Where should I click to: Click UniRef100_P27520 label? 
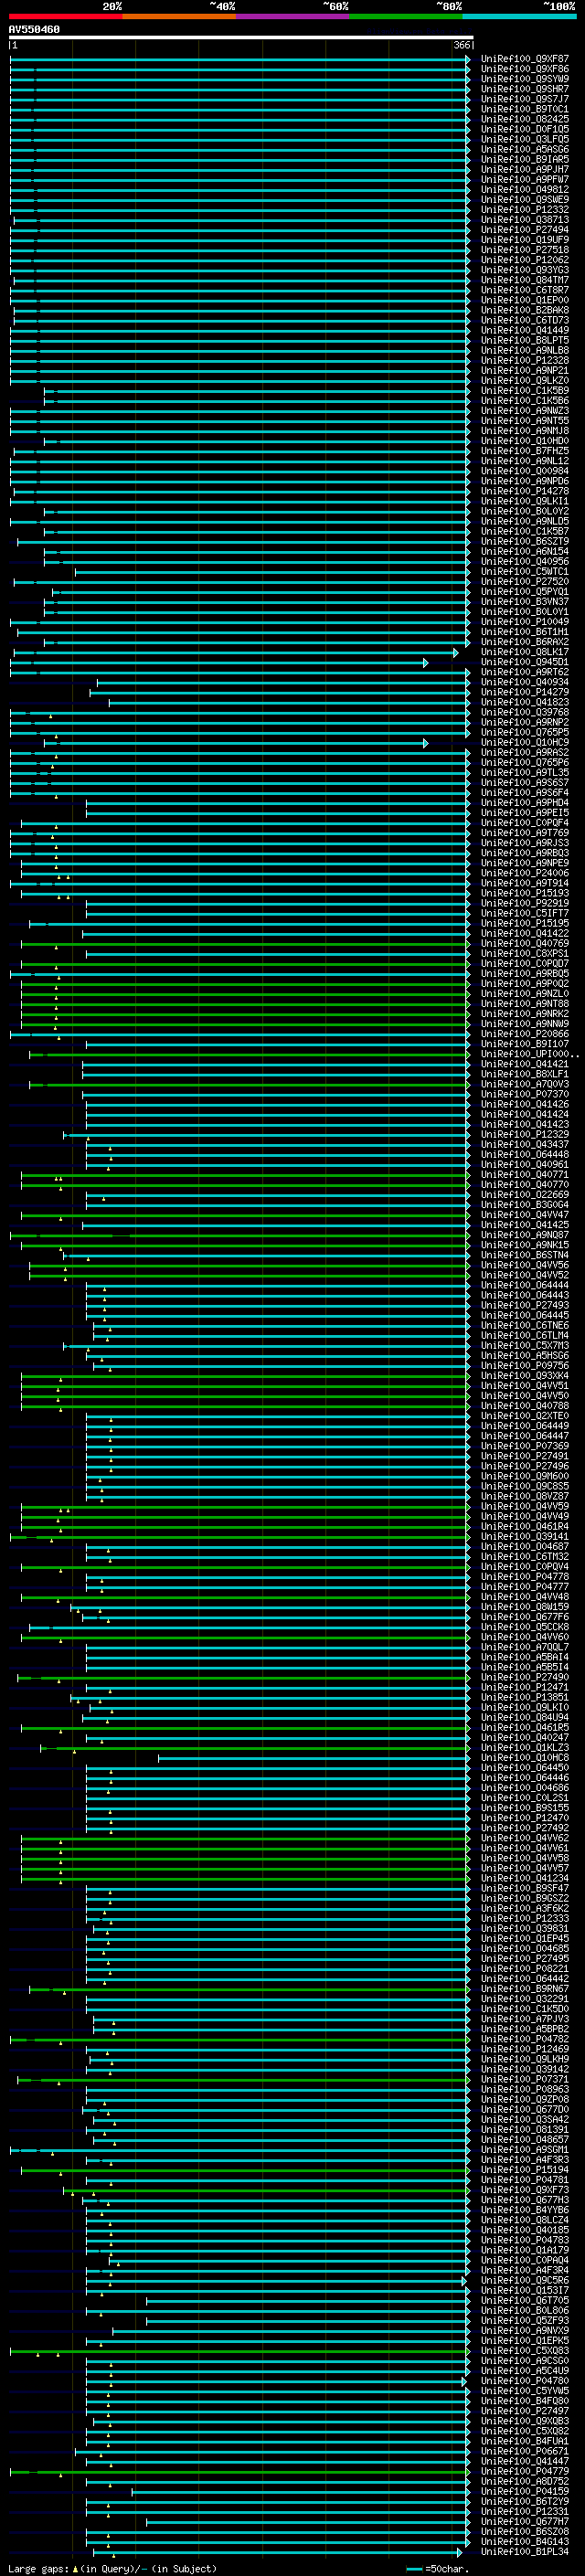[x=525, y=581]
